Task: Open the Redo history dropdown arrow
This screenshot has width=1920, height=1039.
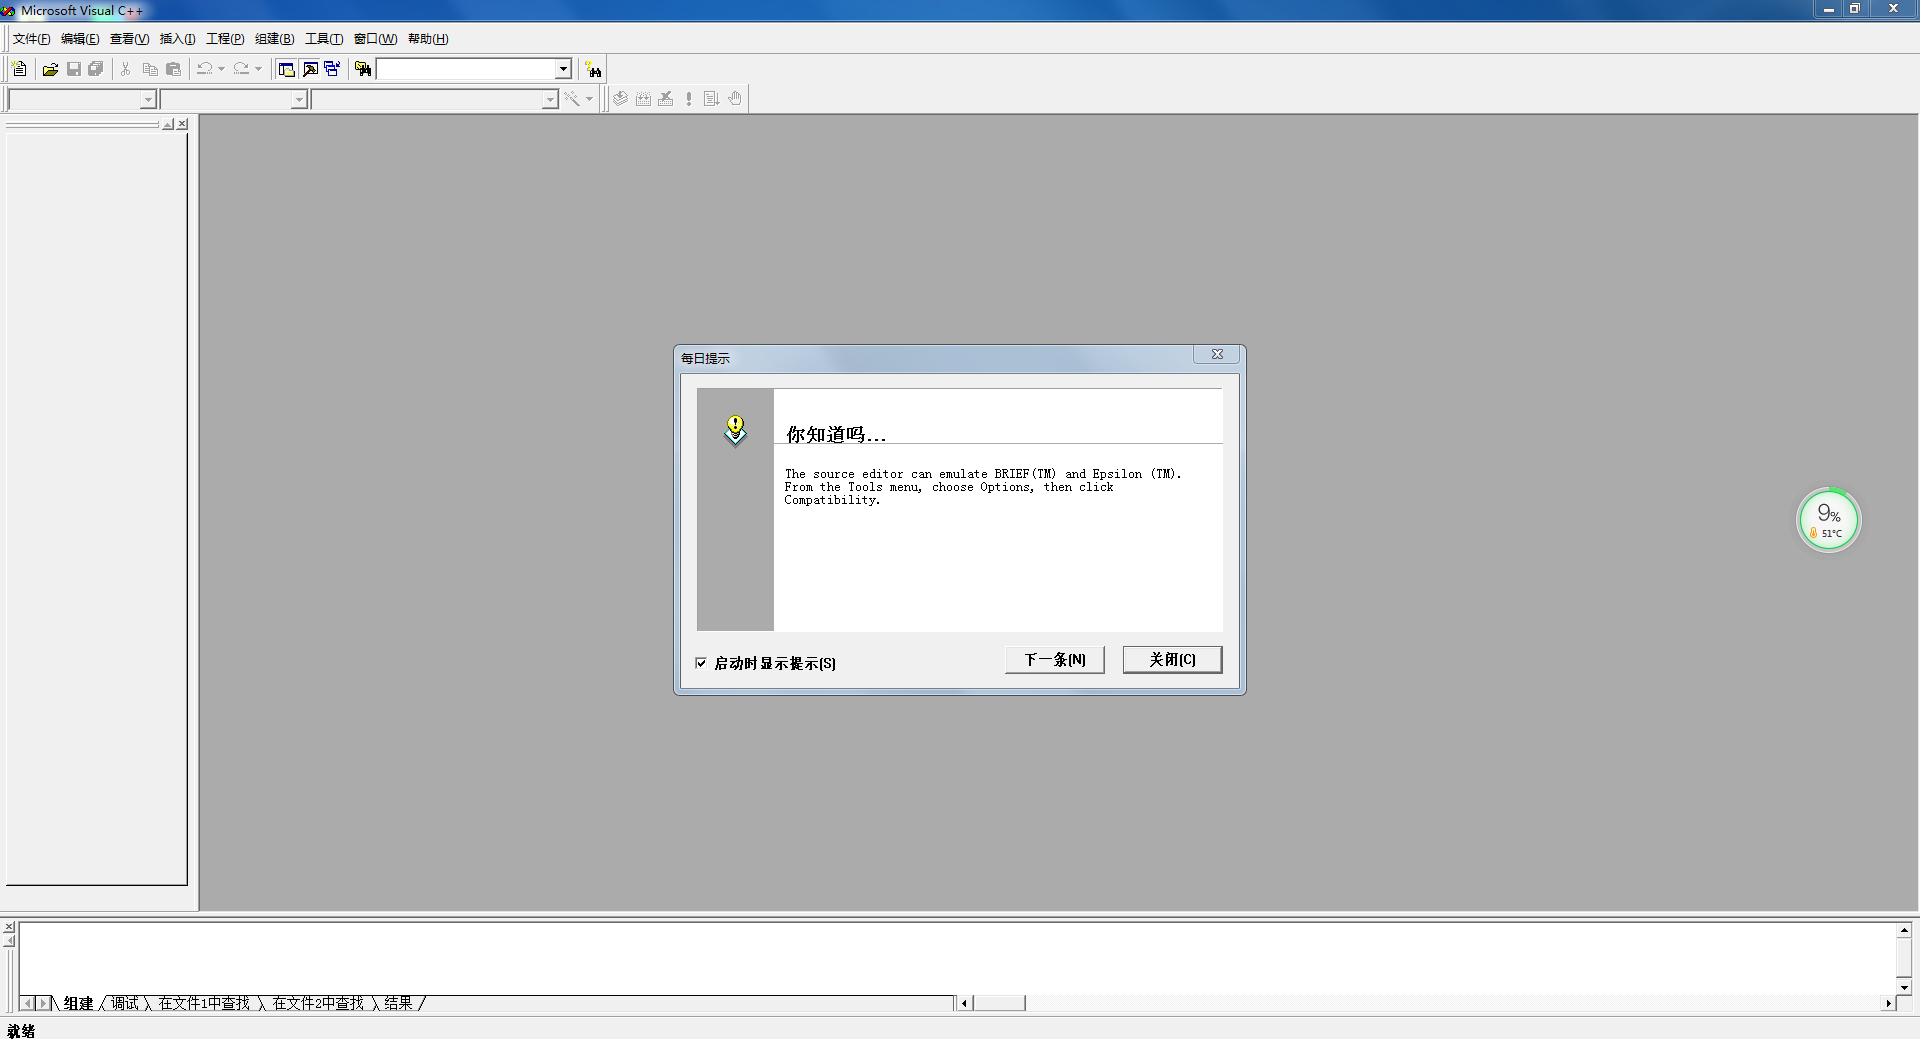Action: pos(258,69)
